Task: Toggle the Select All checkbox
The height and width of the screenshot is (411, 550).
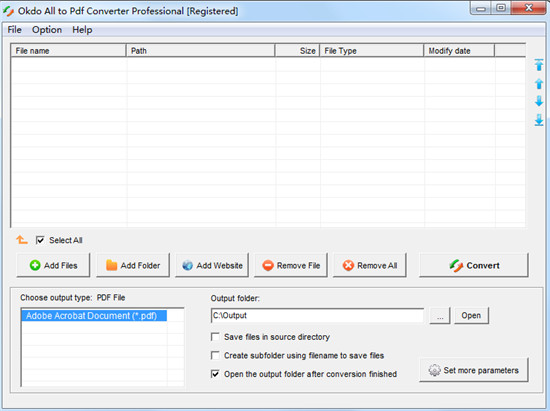Action: [40, 240]
